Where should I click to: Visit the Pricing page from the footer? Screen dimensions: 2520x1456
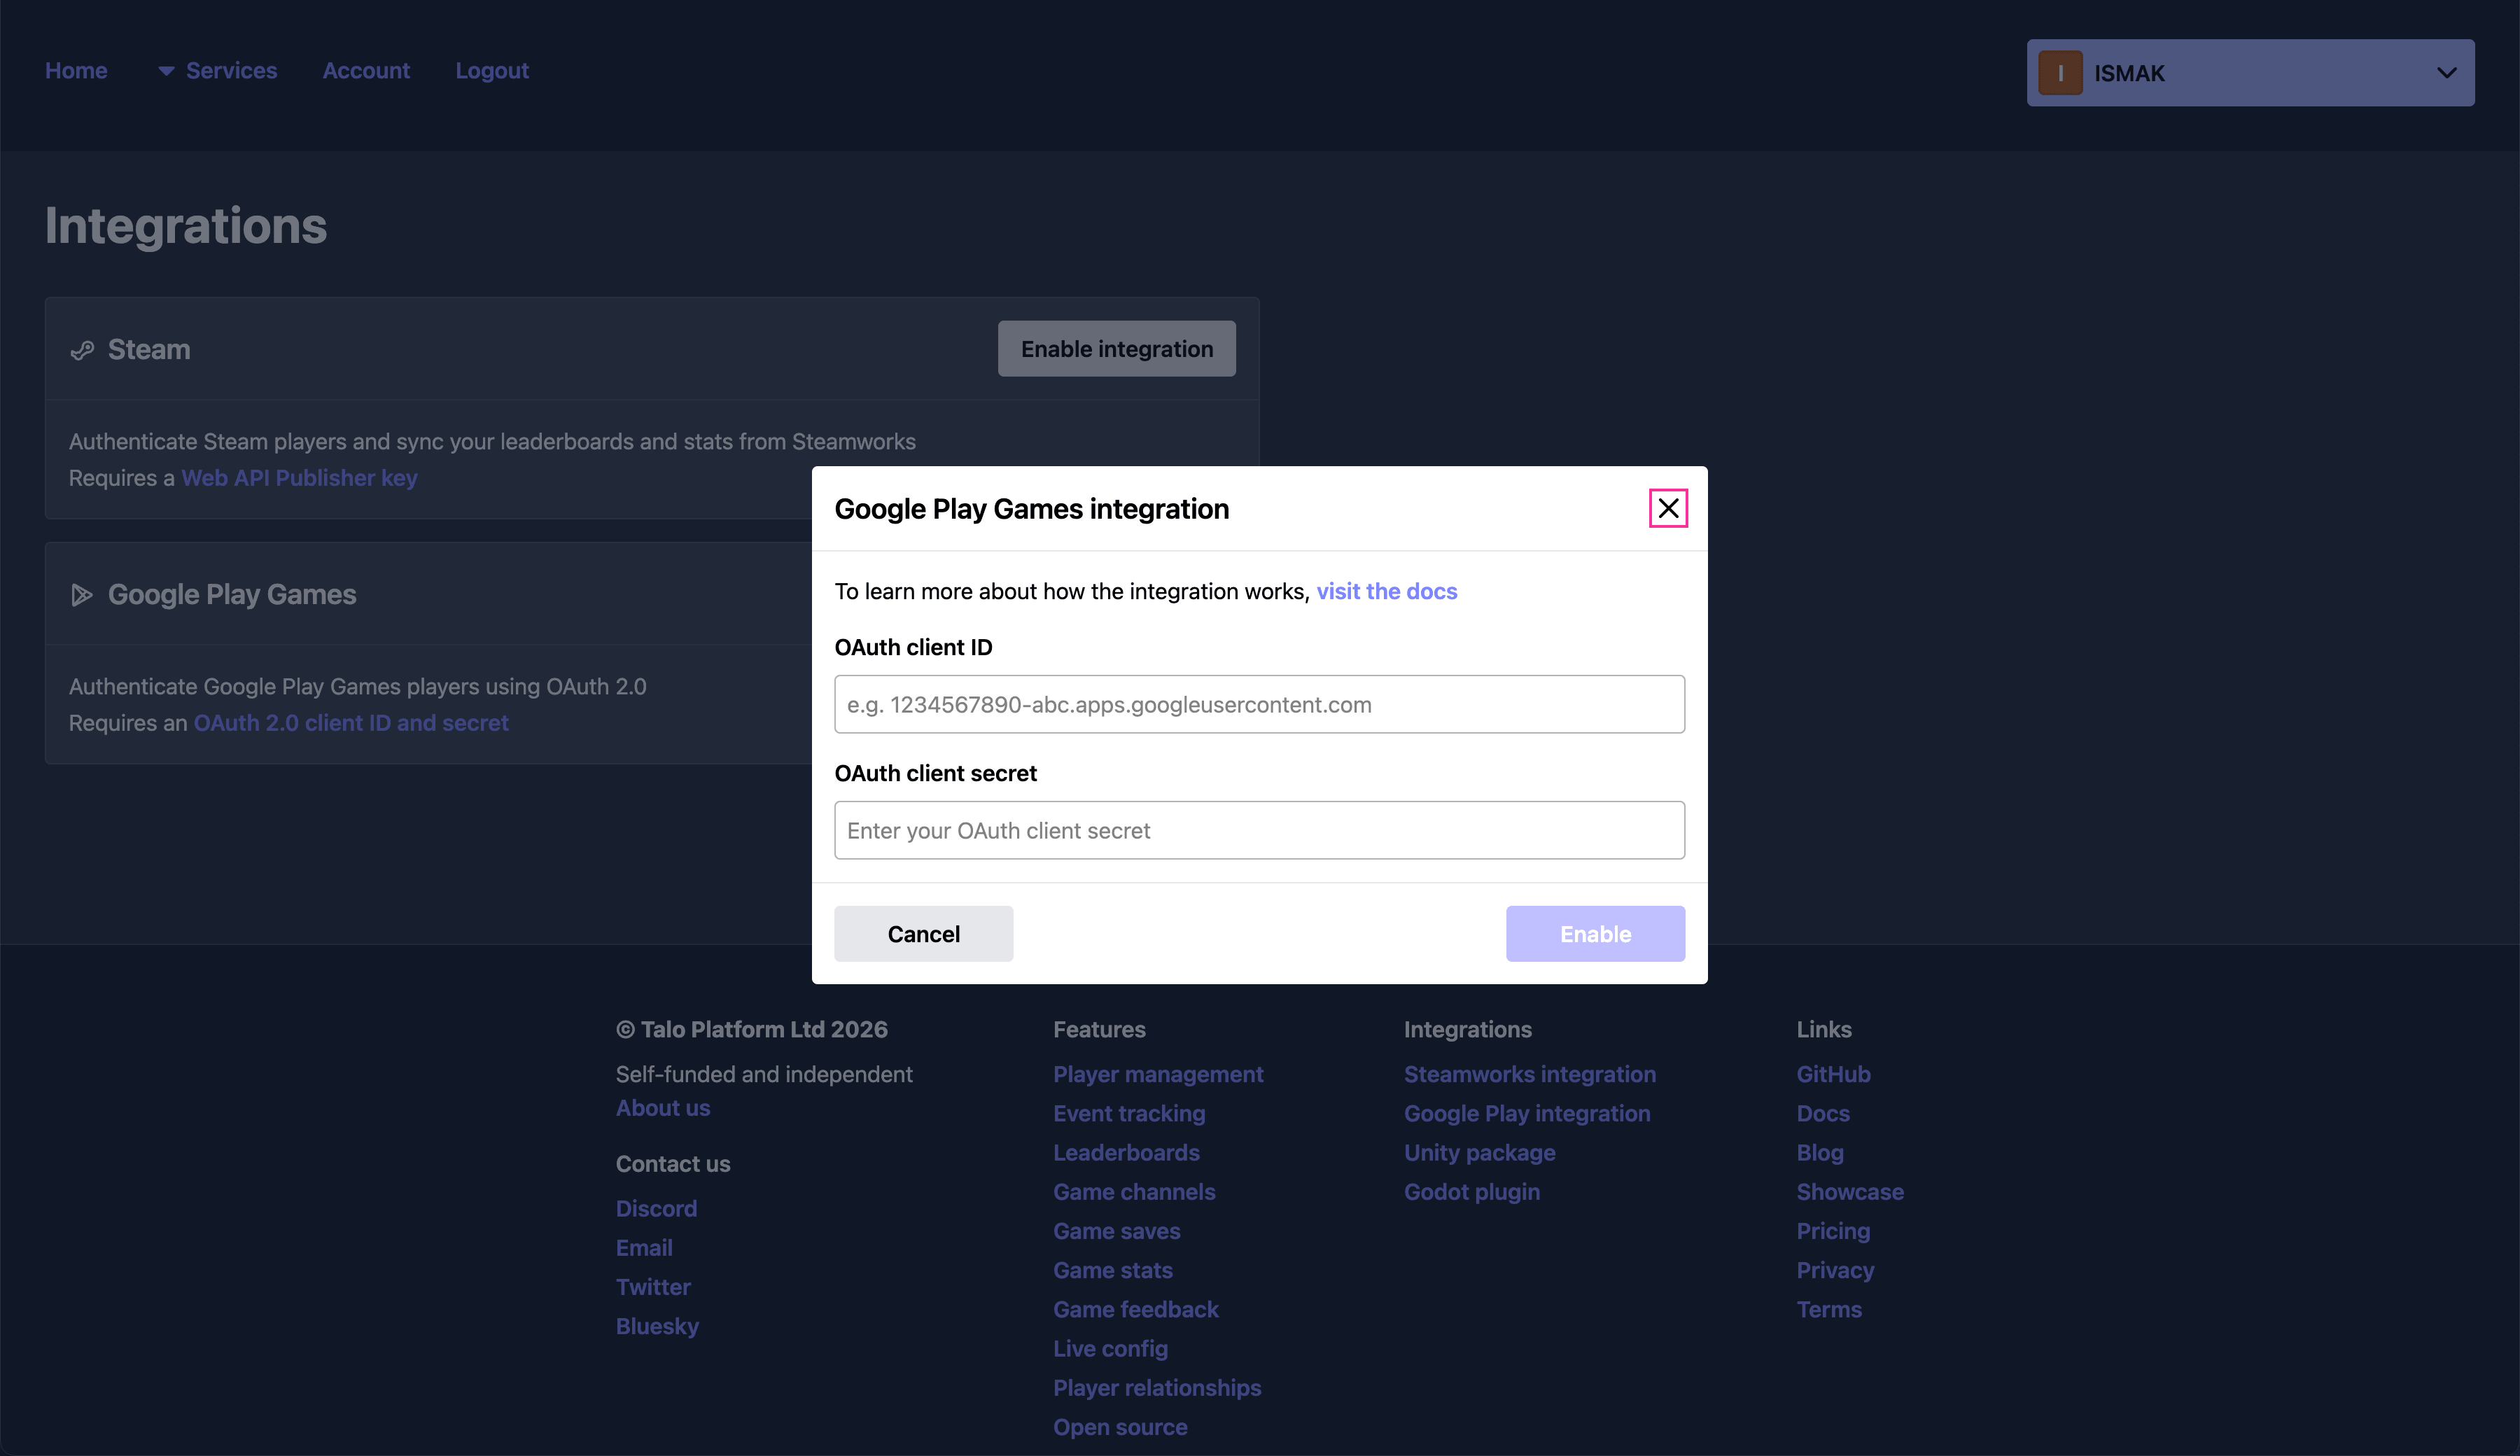click(x=1833, y=1231)
